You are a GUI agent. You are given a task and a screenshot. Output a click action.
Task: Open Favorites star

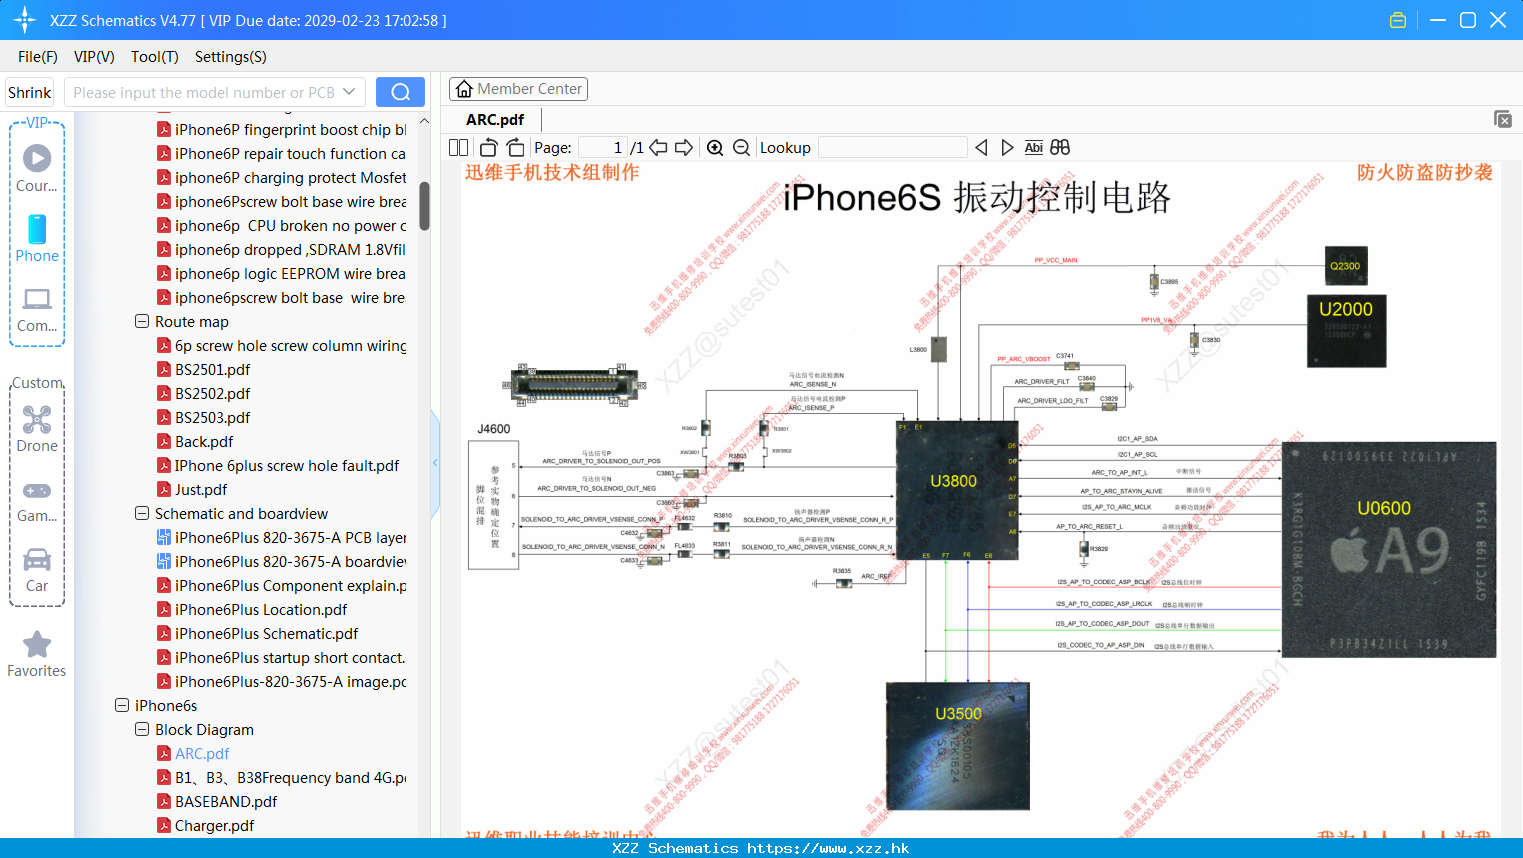(x=37, y=654)
